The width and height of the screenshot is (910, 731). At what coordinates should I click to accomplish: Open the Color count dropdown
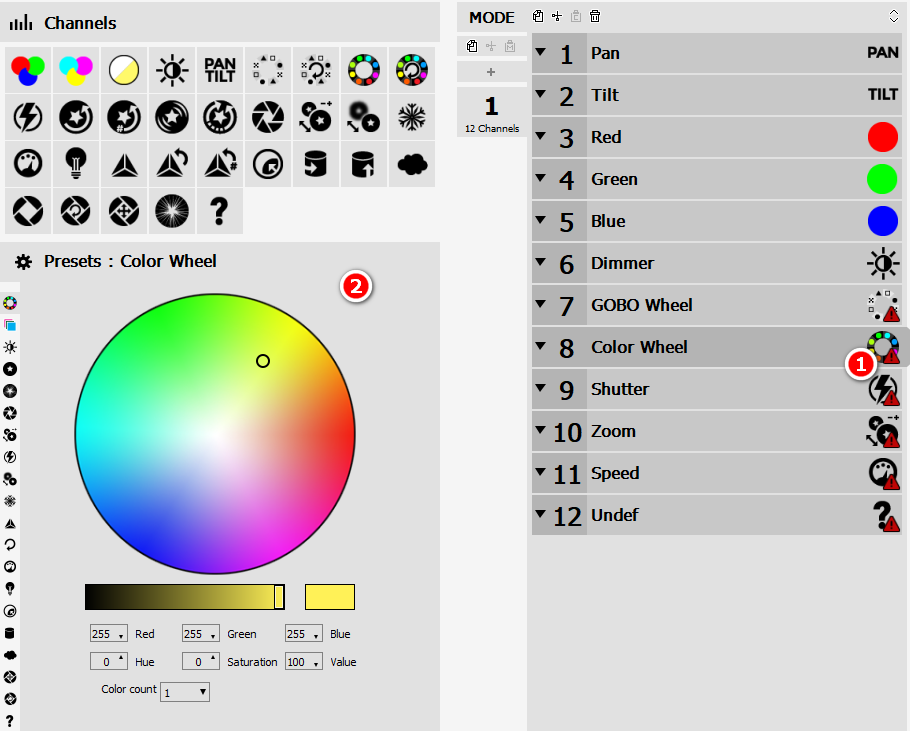[x=185, y=691]
